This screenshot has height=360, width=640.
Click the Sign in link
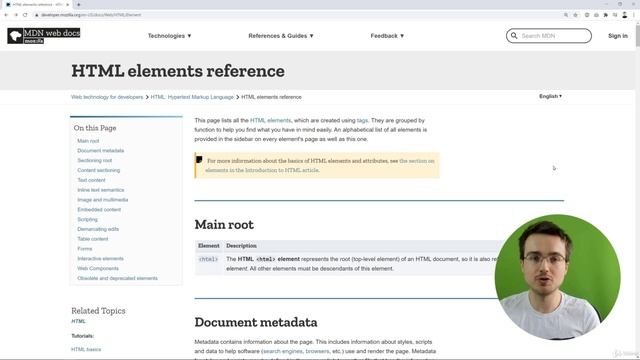pyautogui.click(x=618, y=36)
